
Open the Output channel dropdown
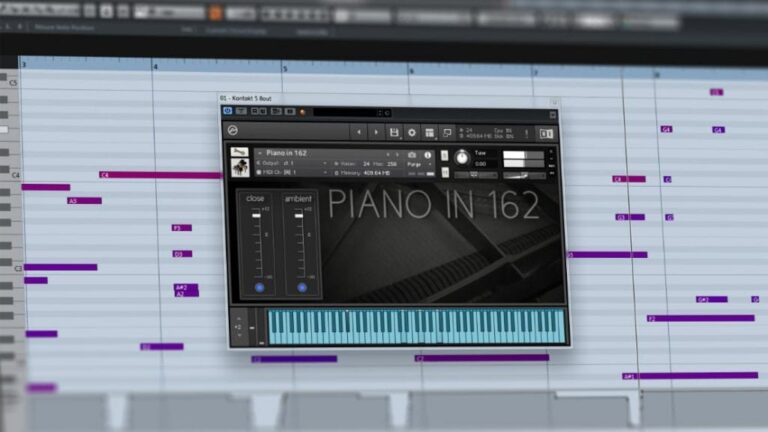(292, 163)
